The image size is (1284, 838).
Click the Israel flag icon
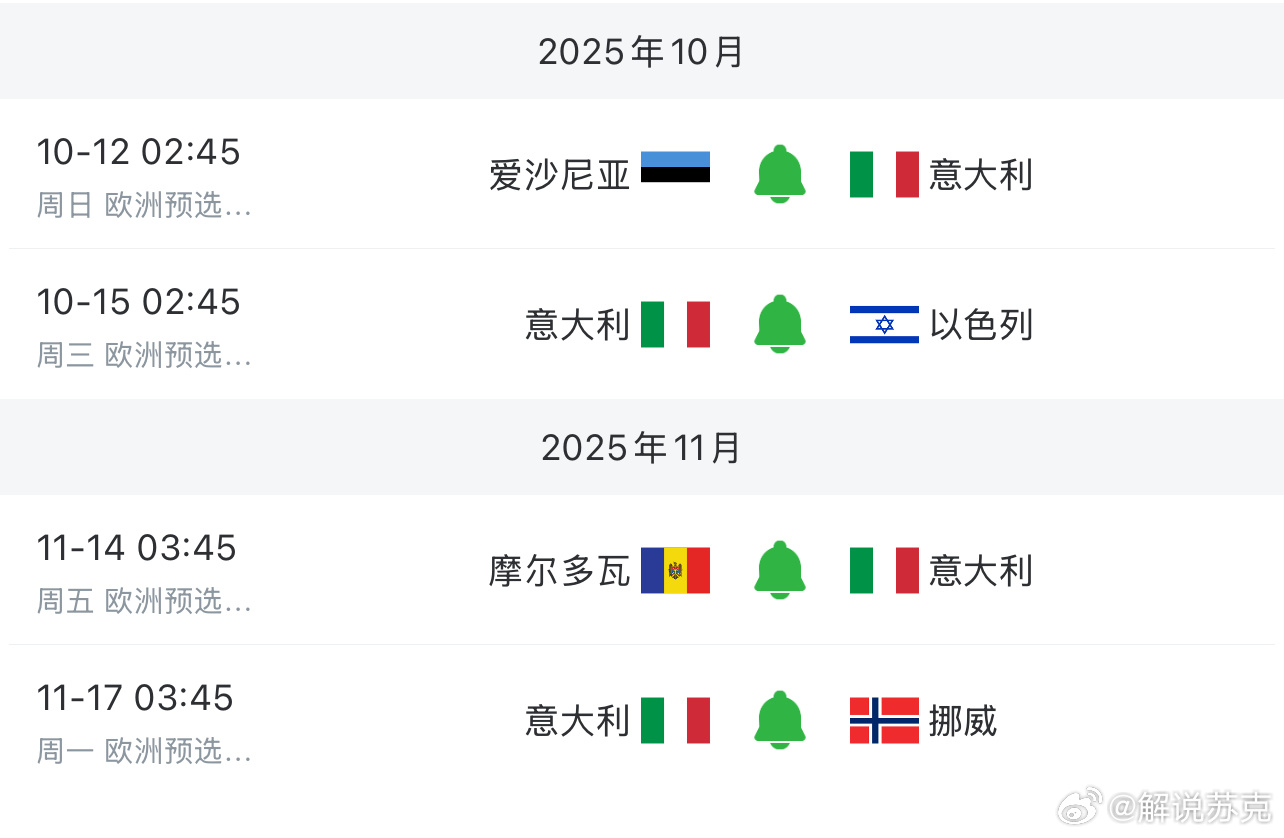tap(884, 324)
